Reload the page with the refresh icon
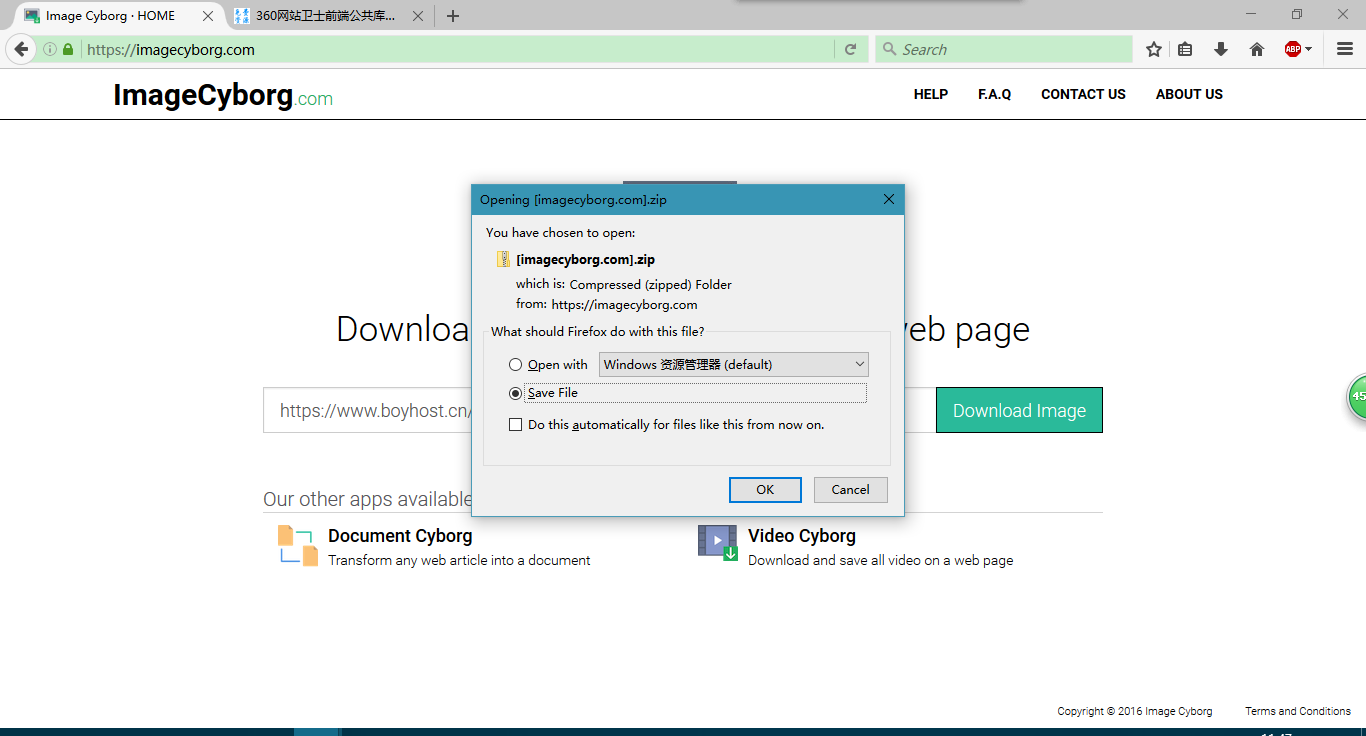 [850, 49]
